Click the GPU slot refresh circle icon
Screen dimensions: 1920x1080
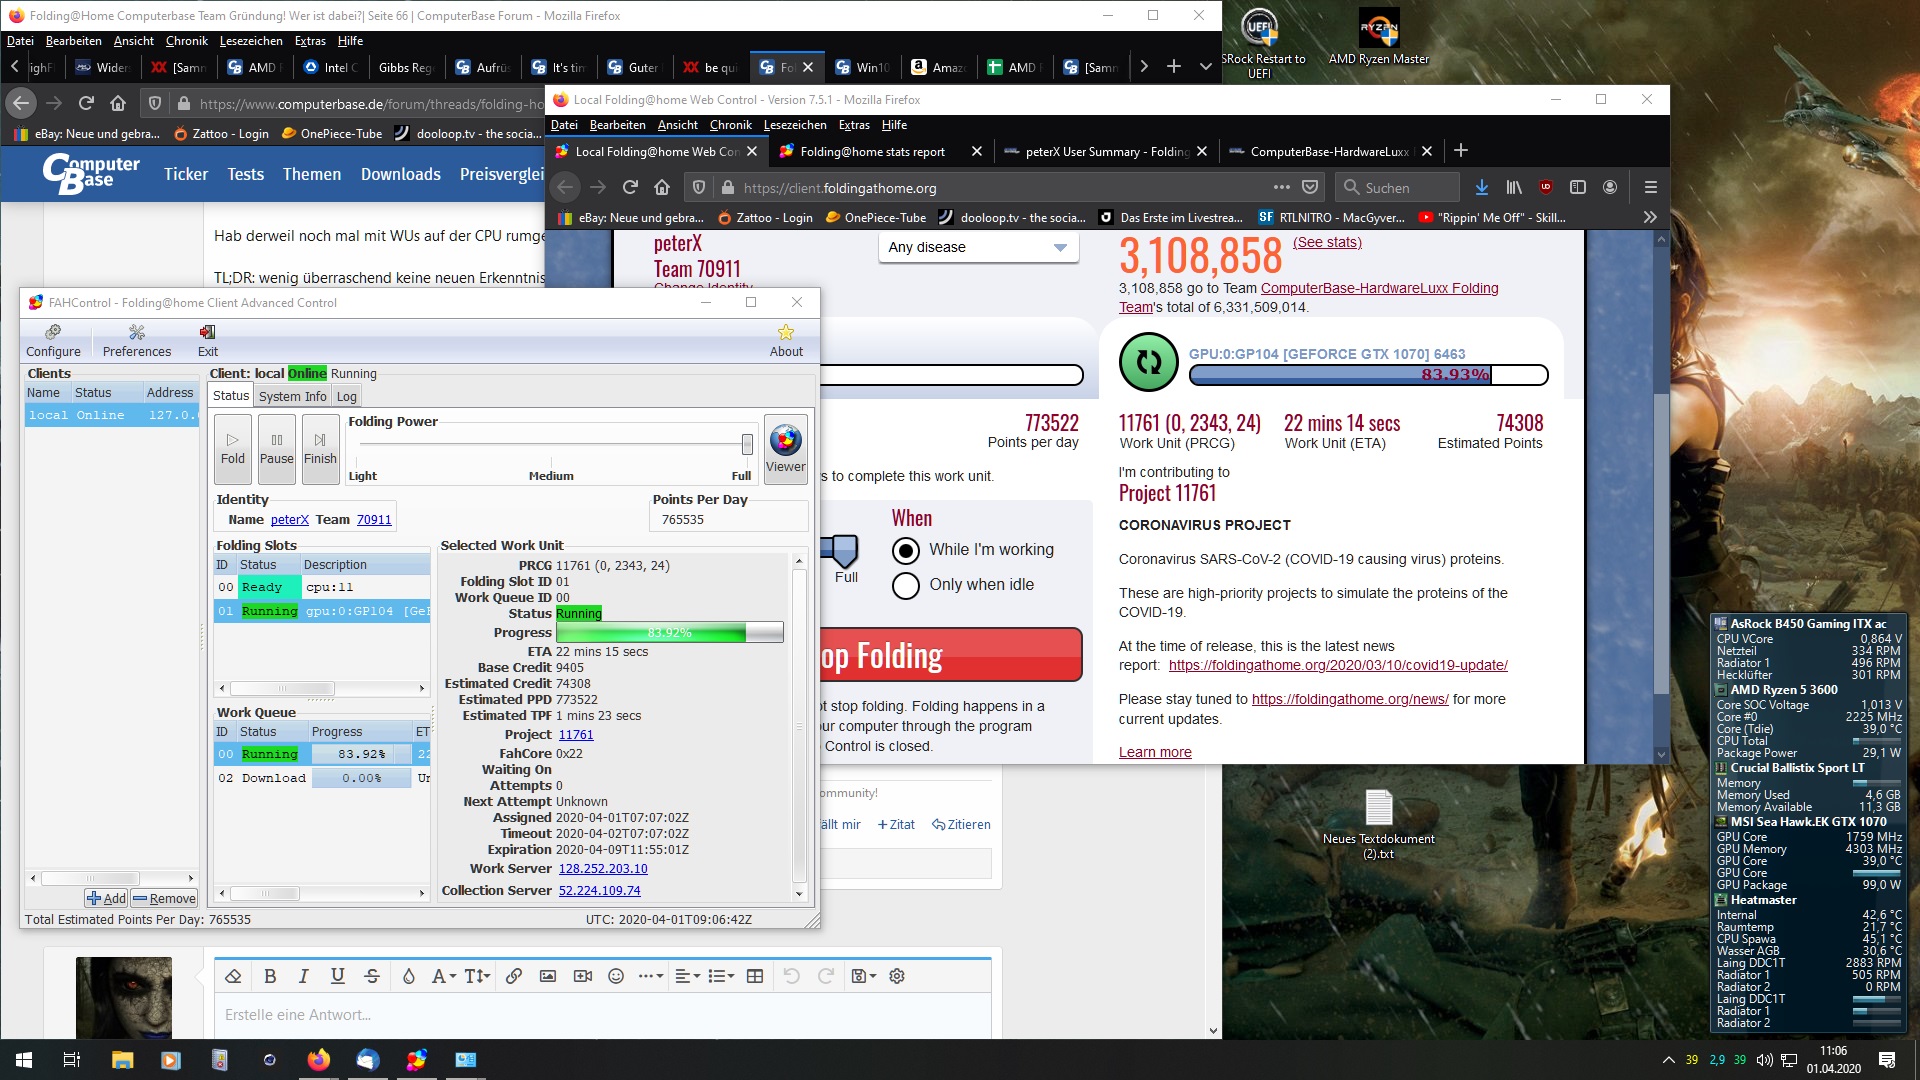tap(1148, 362)
